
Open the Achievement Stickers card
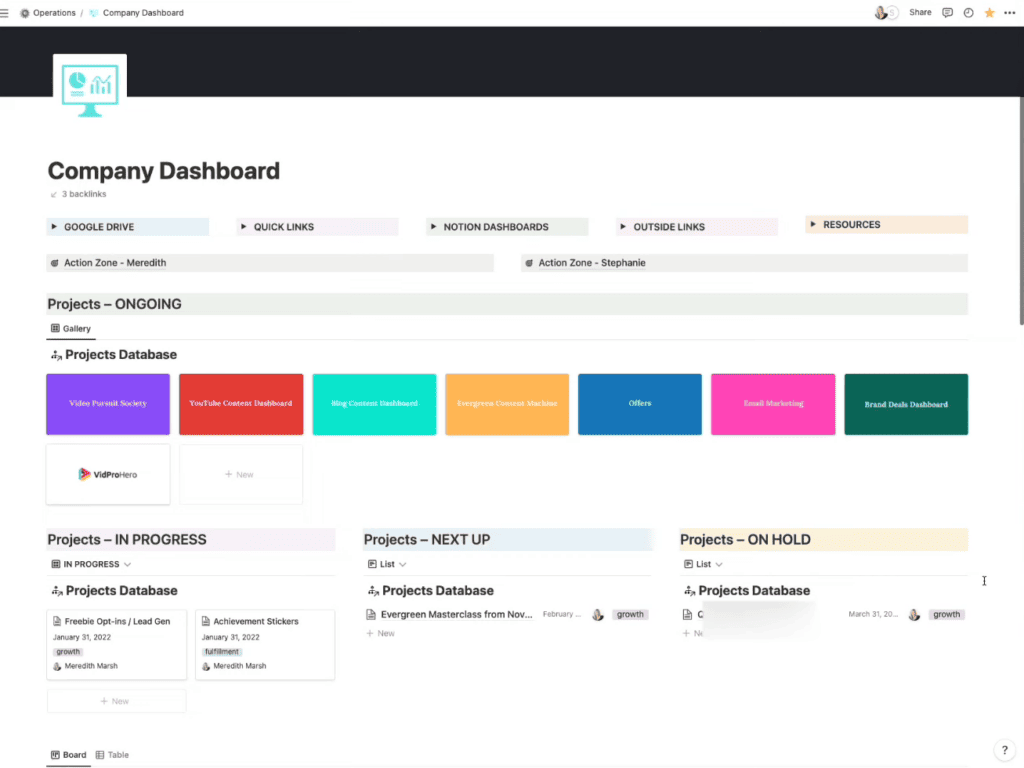265,645
